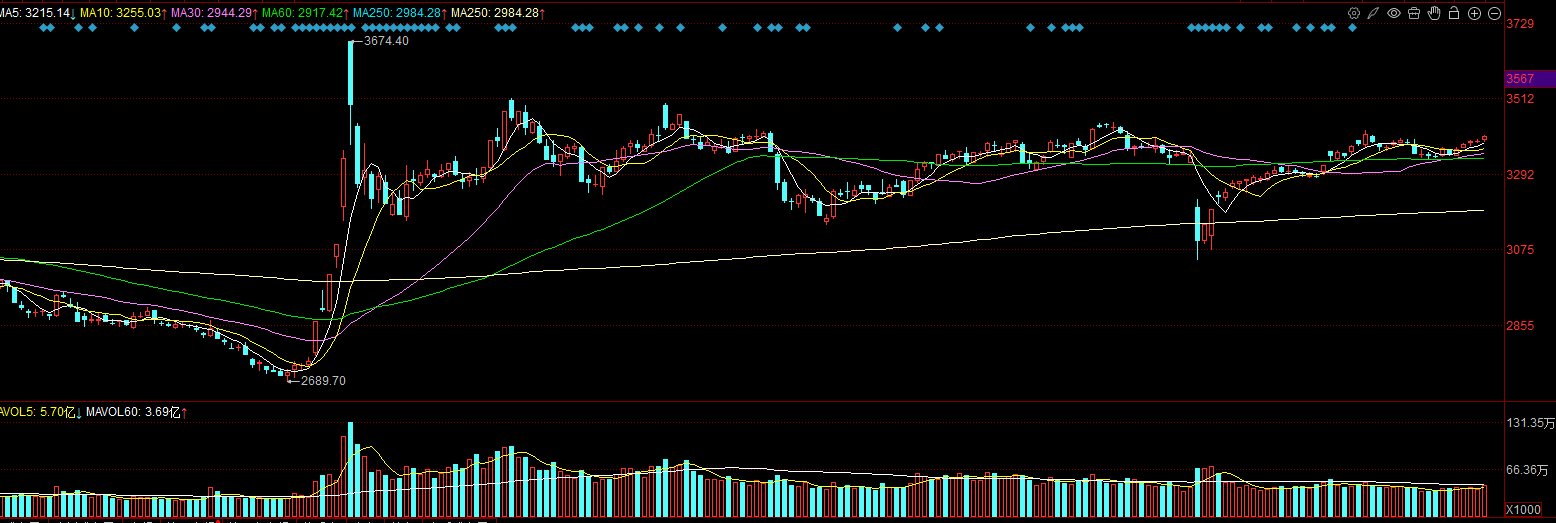Click the 3512 price axis value
This screenshot has height=523, width=1556.
(1520, 99)
